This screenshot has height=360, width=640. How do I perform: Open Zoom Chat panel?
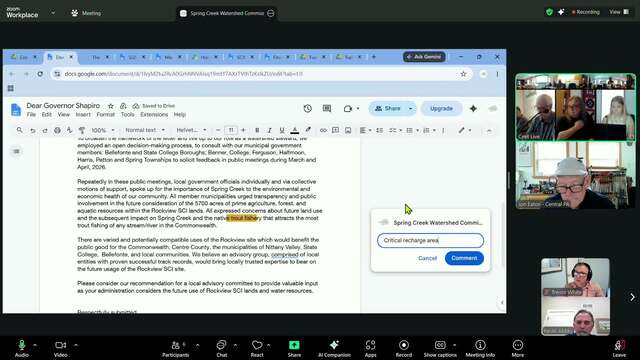222,348
